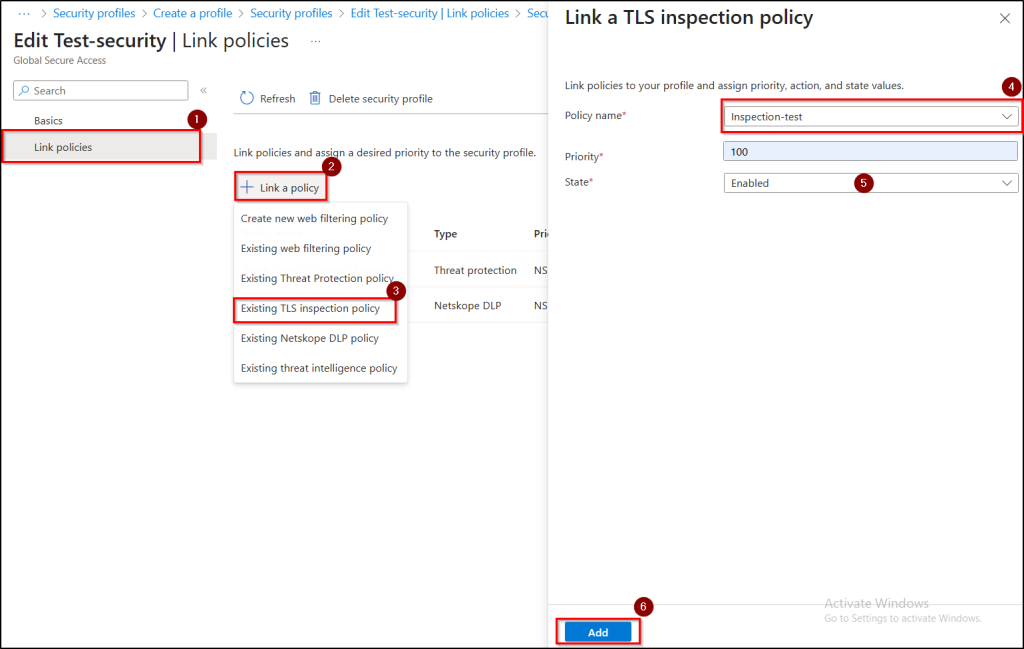The image size is (1024, 649).
Task: Select Existing TLS inspection policy
Action: coord(311,309)
